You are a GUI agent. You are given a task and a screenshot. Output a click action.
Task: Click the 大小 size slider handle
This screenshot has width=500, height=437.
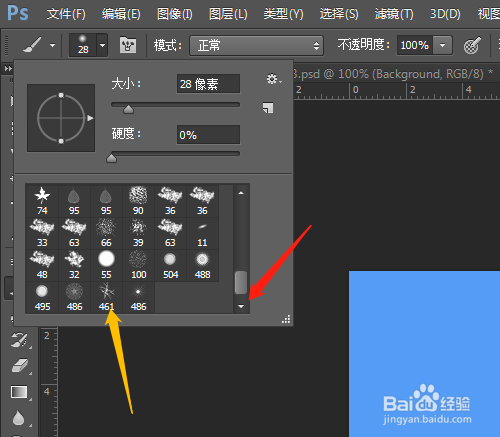[x=128, y=109]
